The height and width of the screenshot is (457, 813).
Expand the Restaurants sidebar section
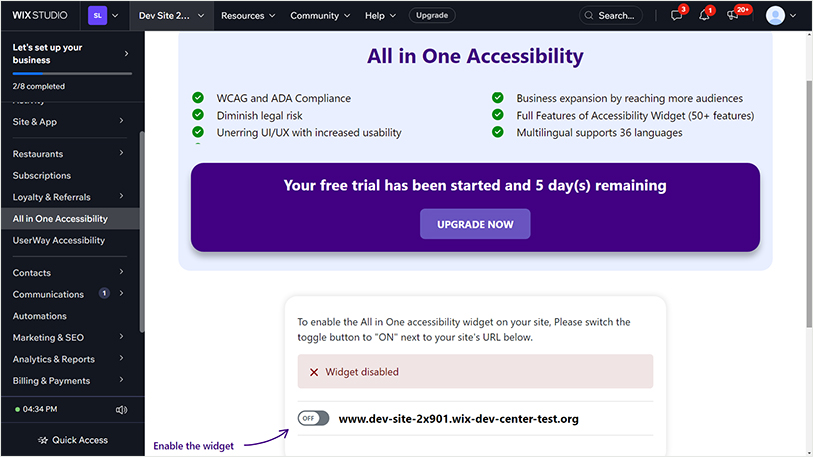point(121,154)
